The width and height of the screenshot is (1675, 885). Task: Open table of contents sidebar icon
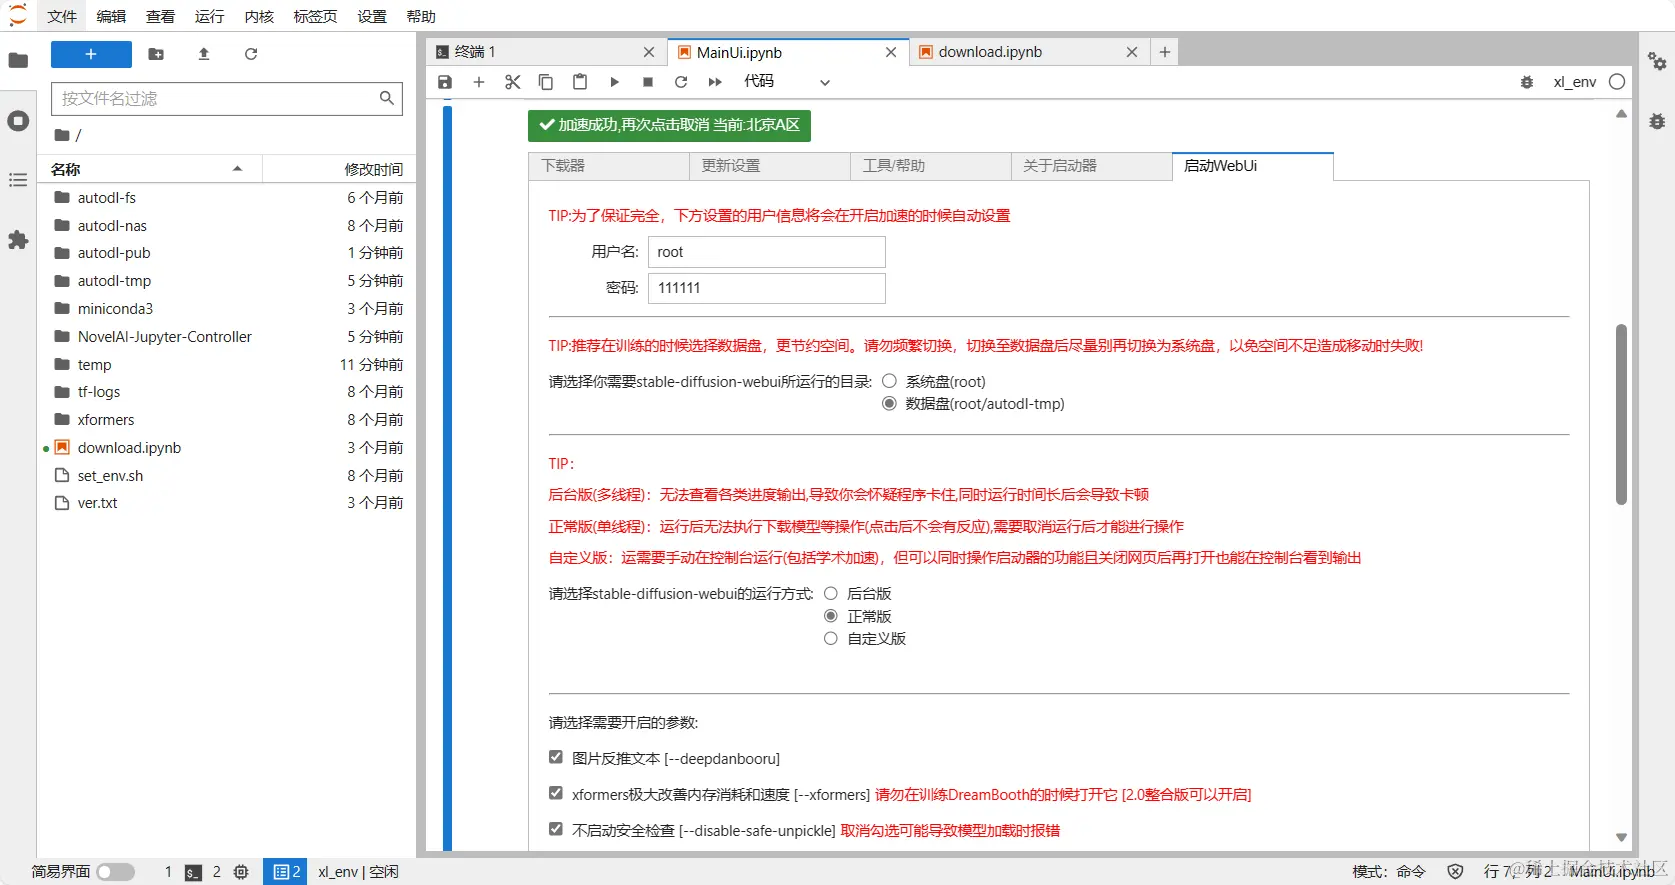(x=18, y=180)
